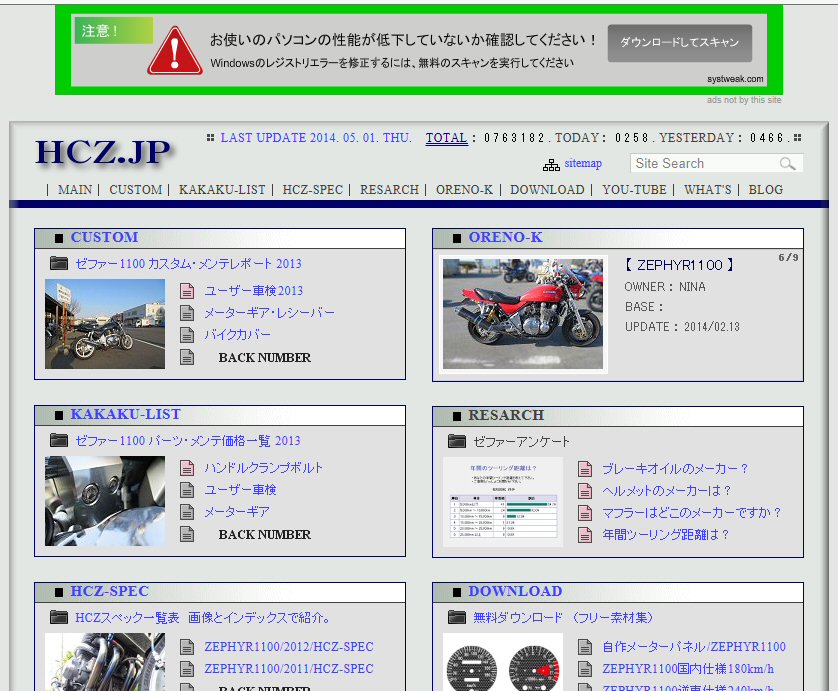Viewport: 838px width, 691px height.
Task: Click the survey results chart thumbnail
Action: coord(503,502)
